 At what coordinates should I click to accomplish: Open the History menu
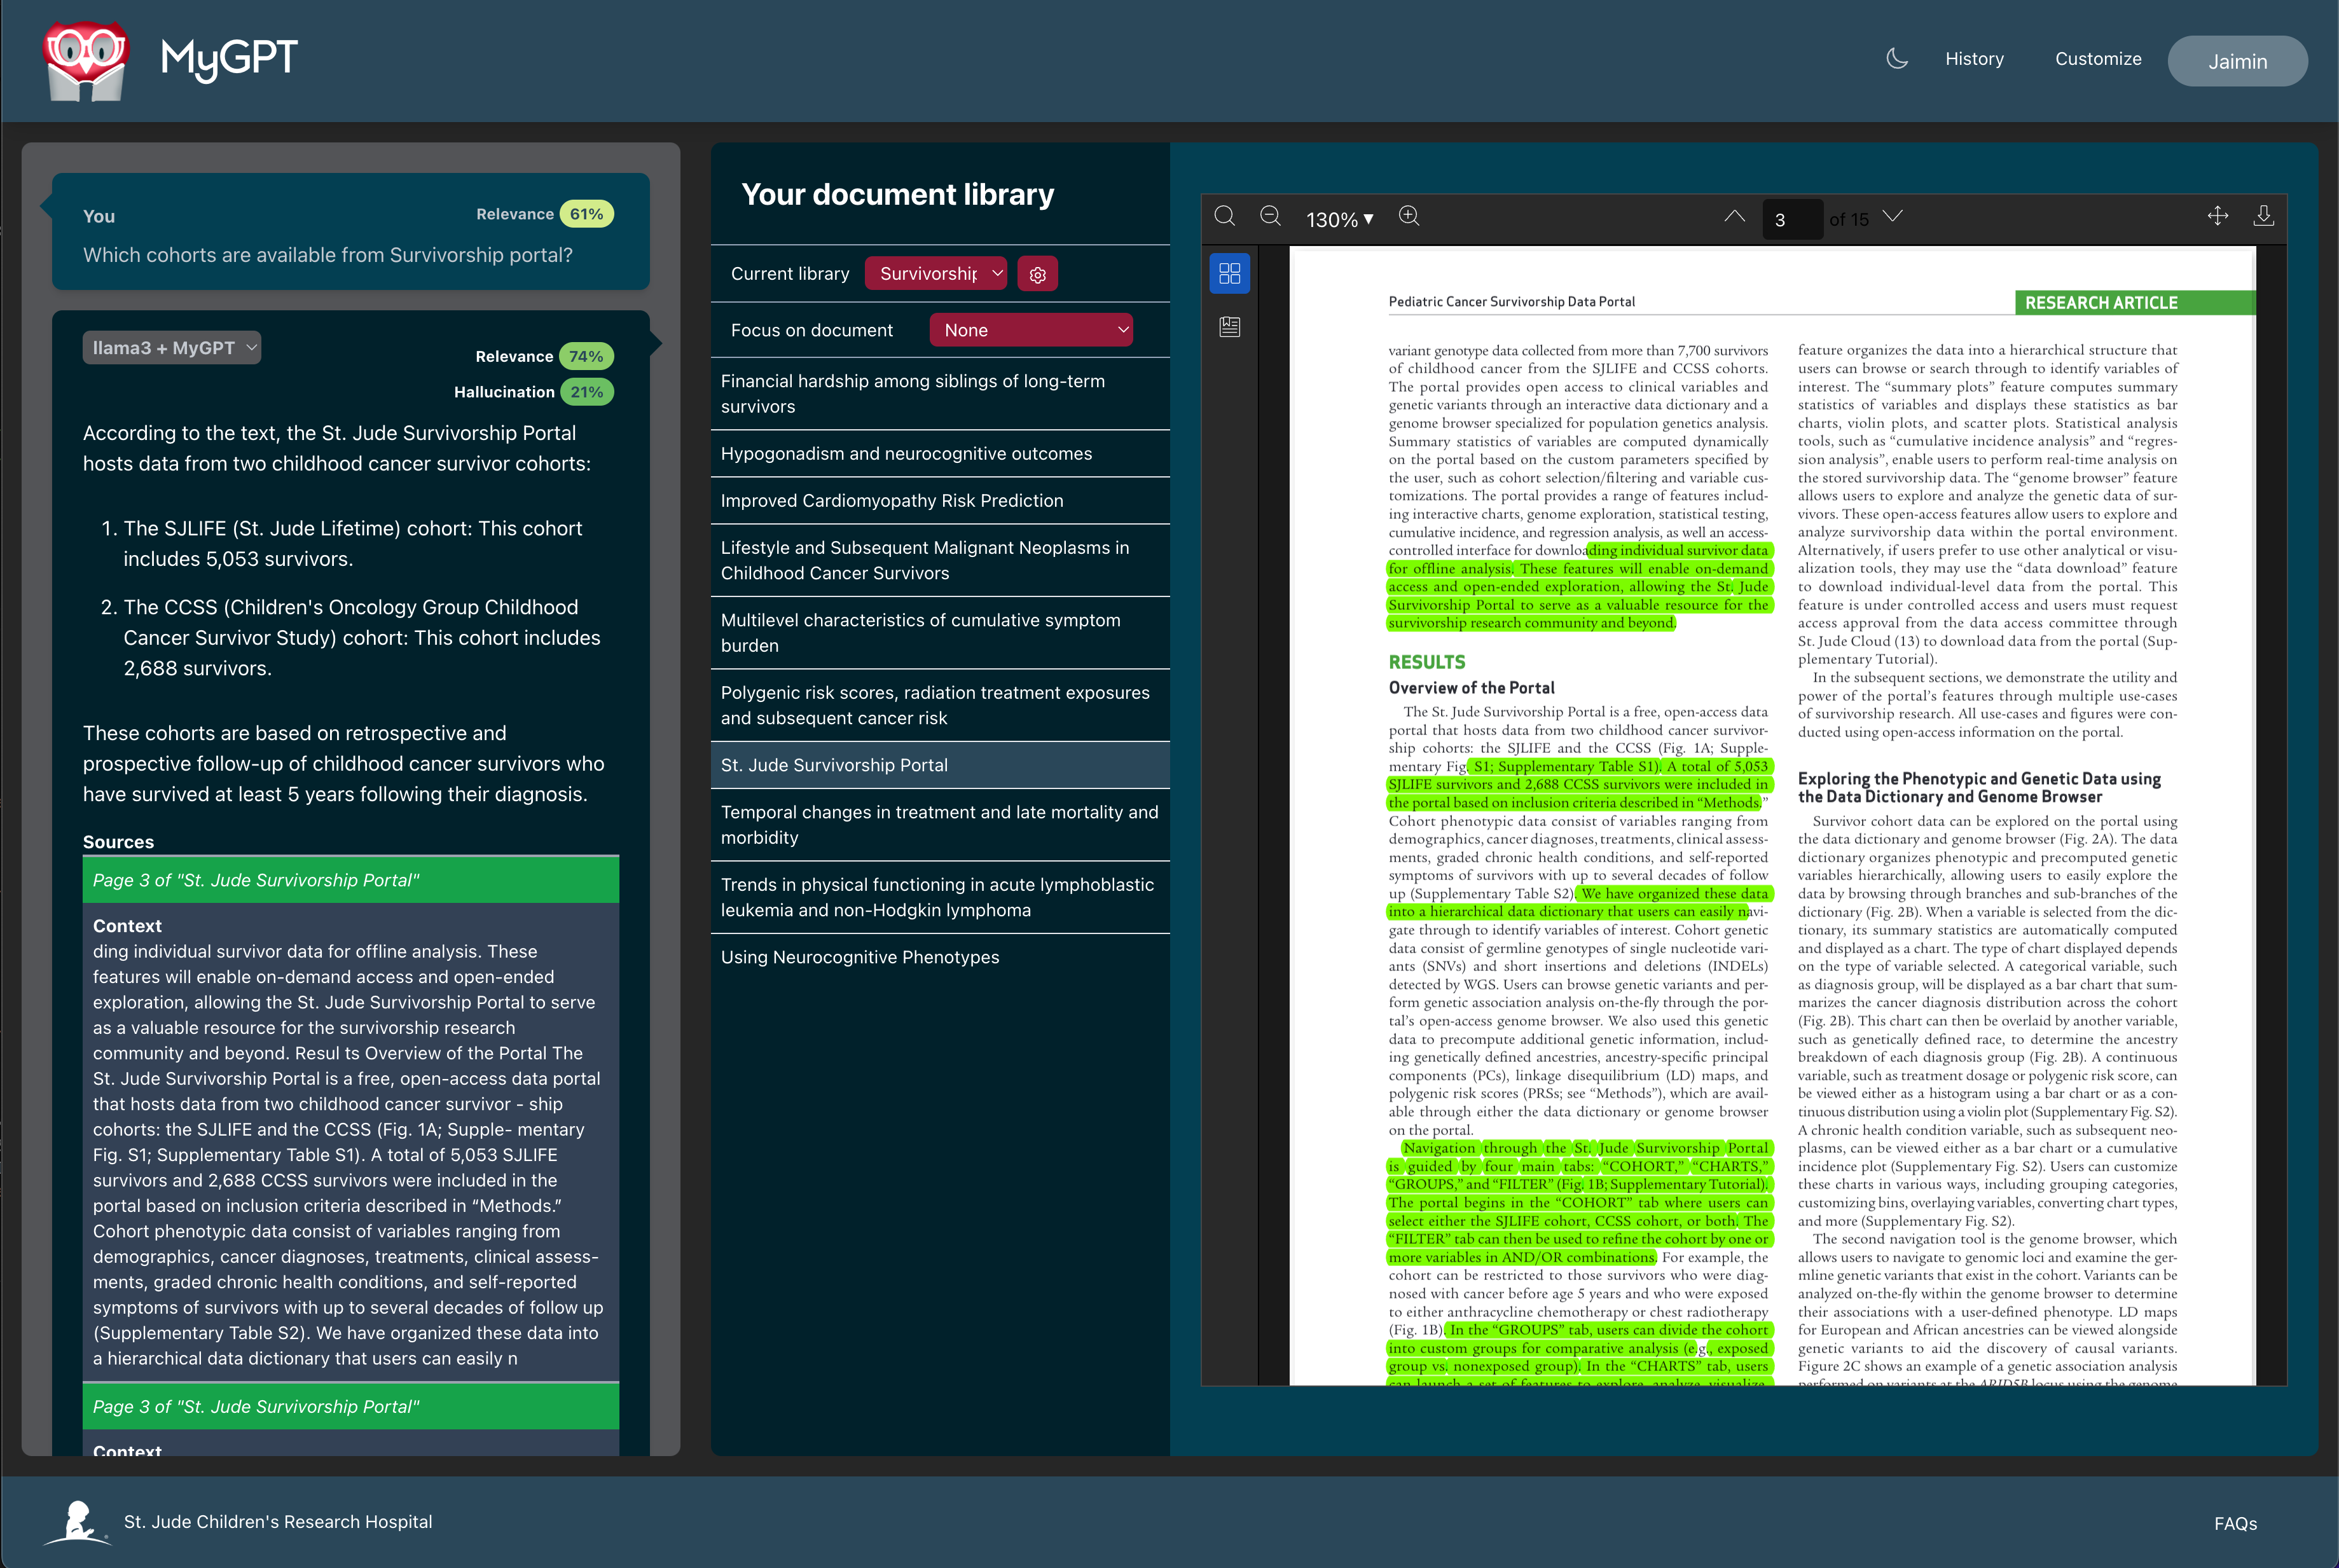1974,58
